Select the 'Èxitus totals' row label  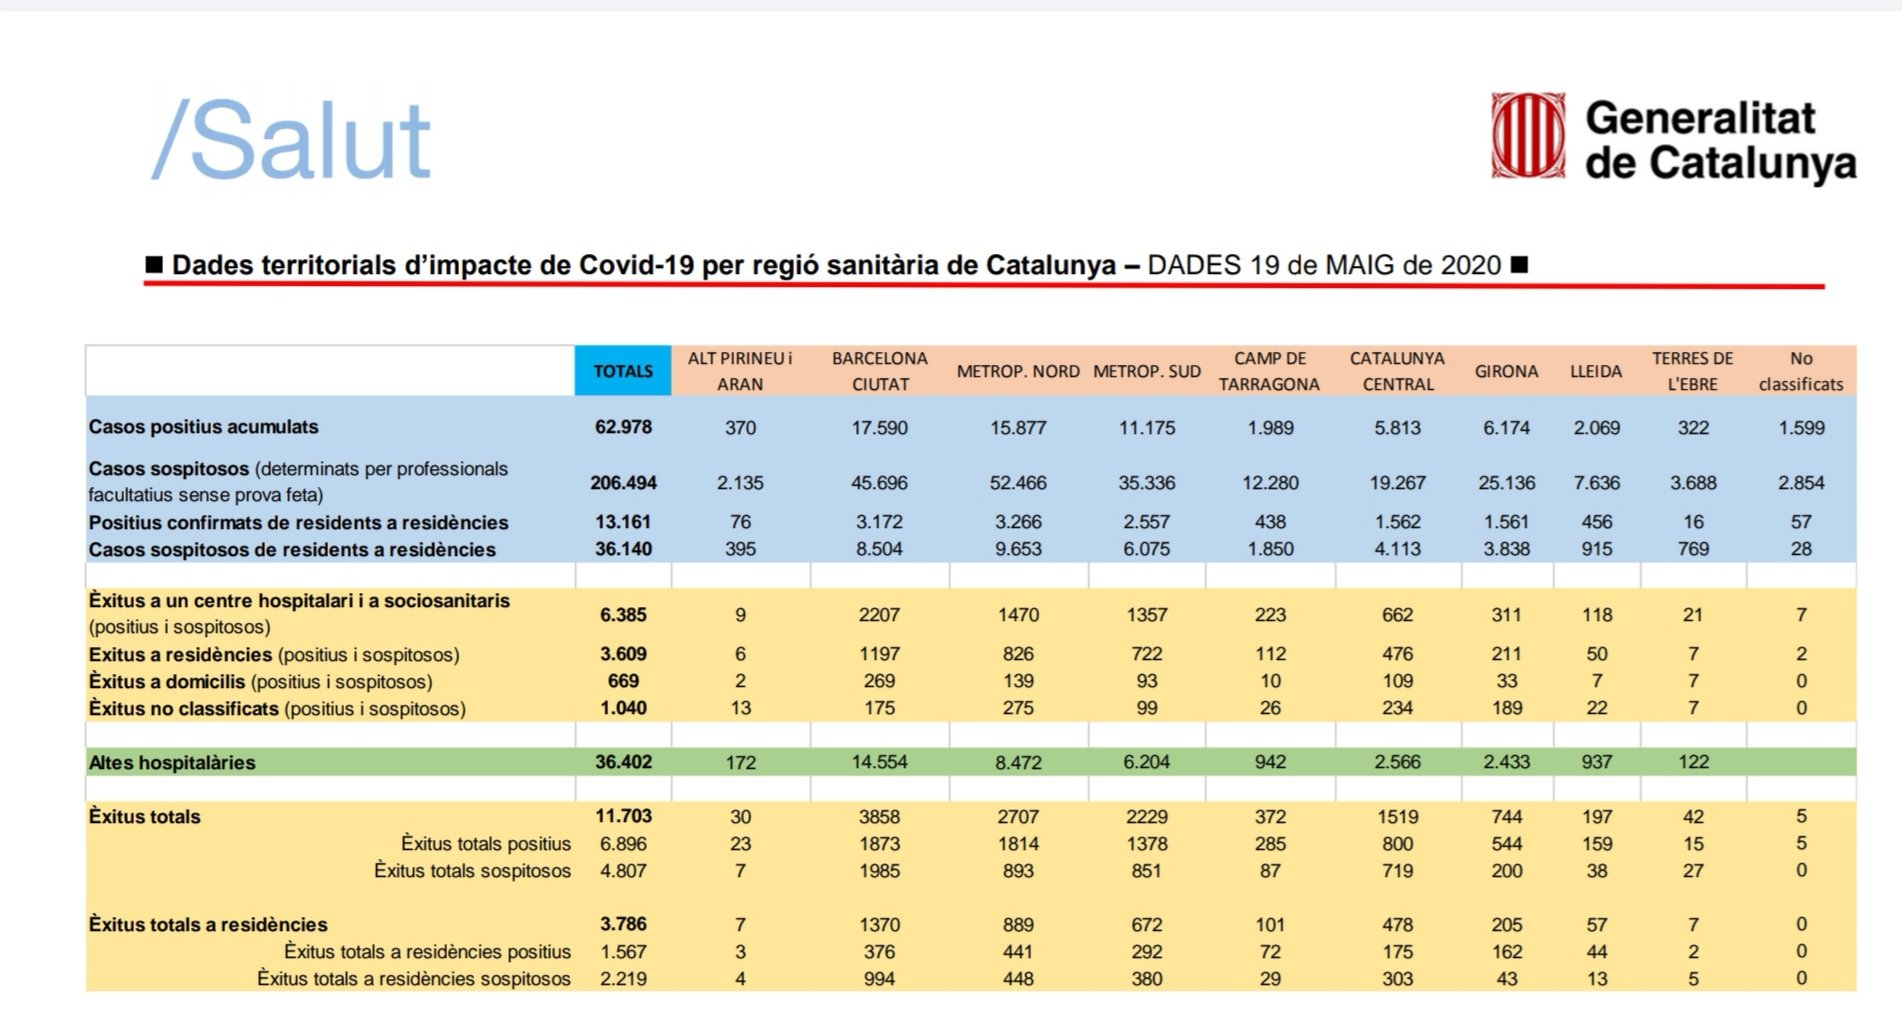click(145, 817)
